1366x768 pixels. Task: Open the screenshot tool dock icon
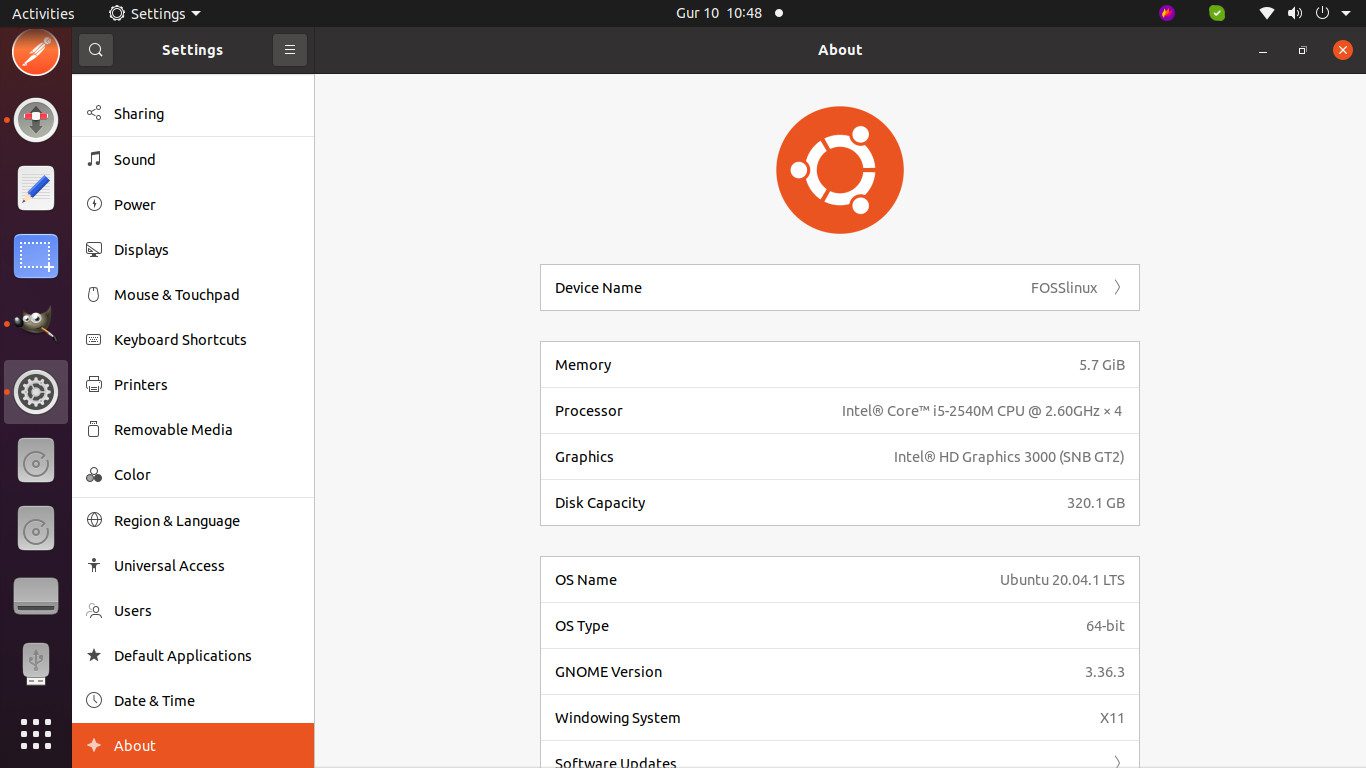[36, 256]
